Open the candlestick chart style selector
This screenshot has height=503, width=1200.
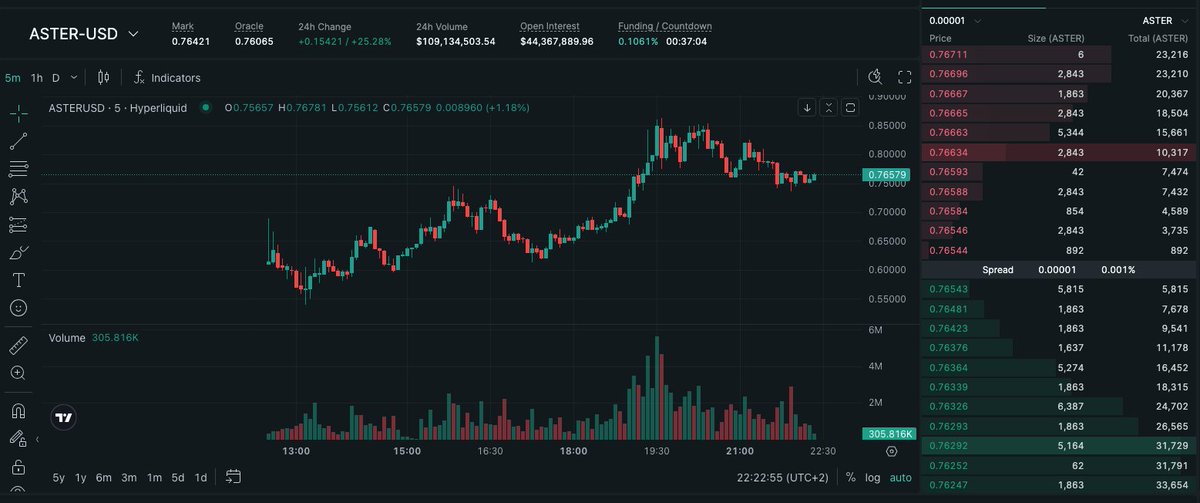(x=104, y=77)
